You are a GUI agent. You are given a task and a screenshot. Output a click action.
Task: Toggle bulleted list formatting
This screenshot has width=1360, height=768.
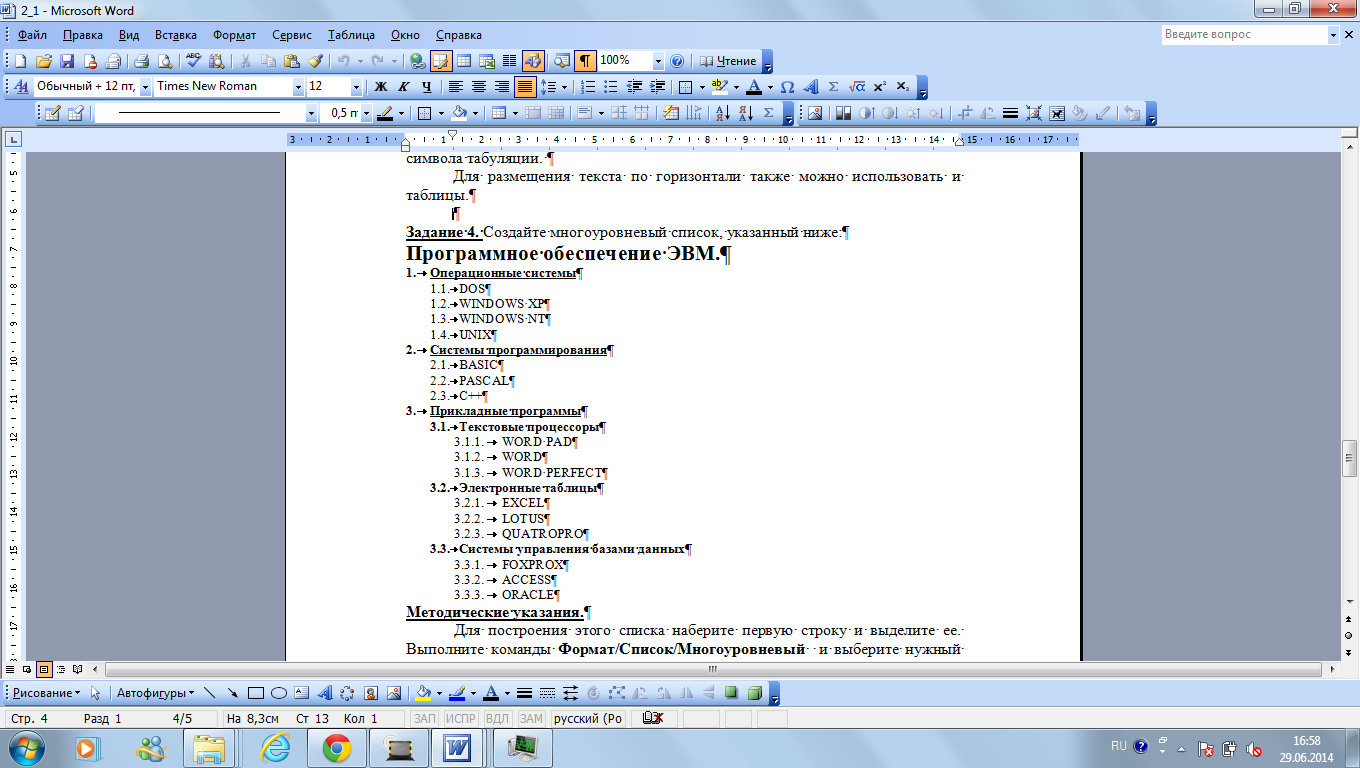point(611,87)
